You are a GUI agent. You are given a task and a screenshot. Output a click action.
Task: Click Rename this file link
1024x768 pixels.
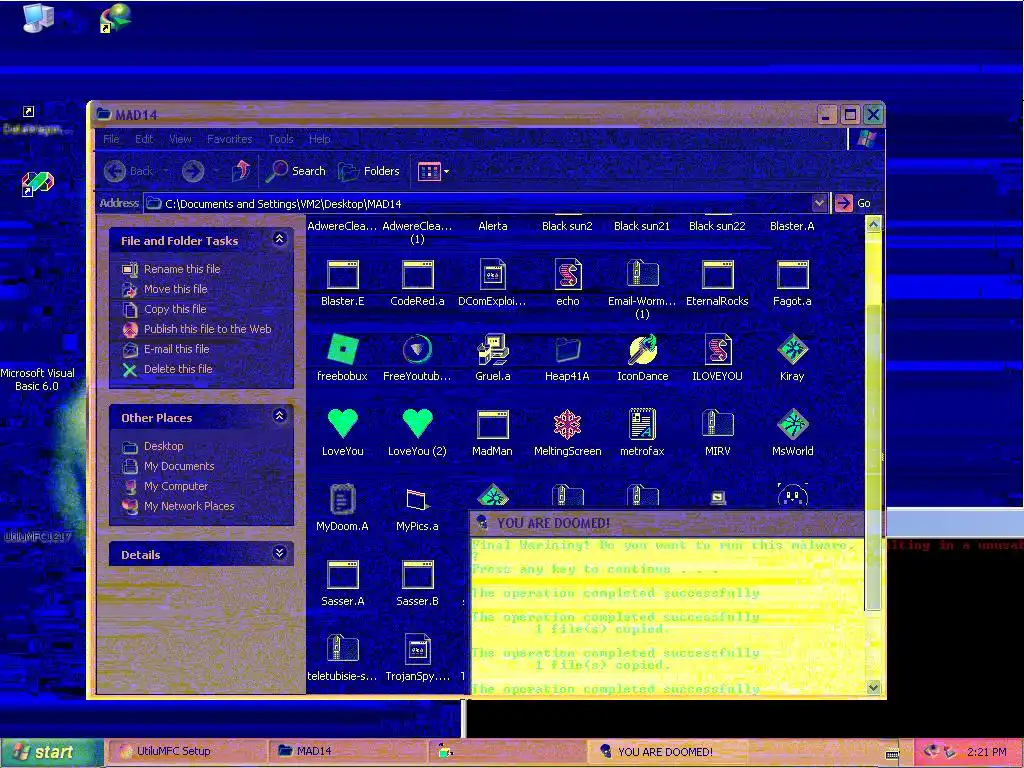tap(182, 269)
